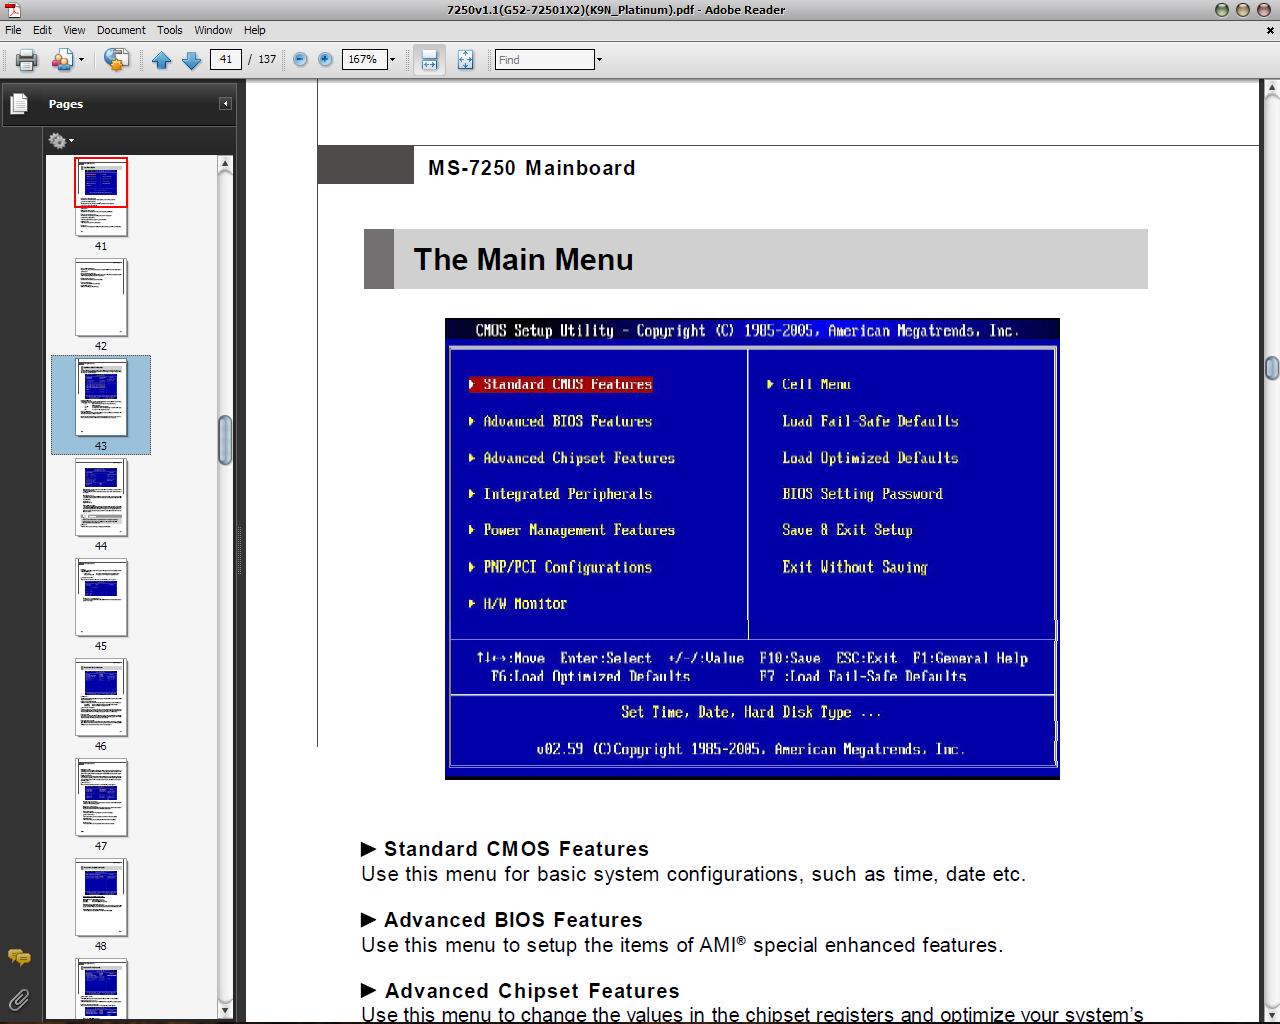Click the PDF icon in the title bar
This screenshot has height=1024, width=1280.
[13, 9]
